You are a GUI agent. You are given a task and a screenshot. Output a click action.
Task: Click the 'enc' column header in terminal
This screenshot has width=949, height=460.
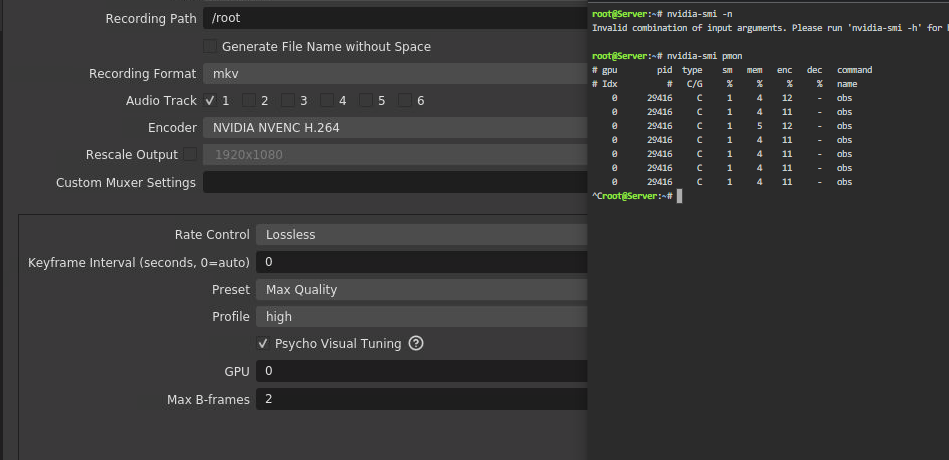coord(784,70)
